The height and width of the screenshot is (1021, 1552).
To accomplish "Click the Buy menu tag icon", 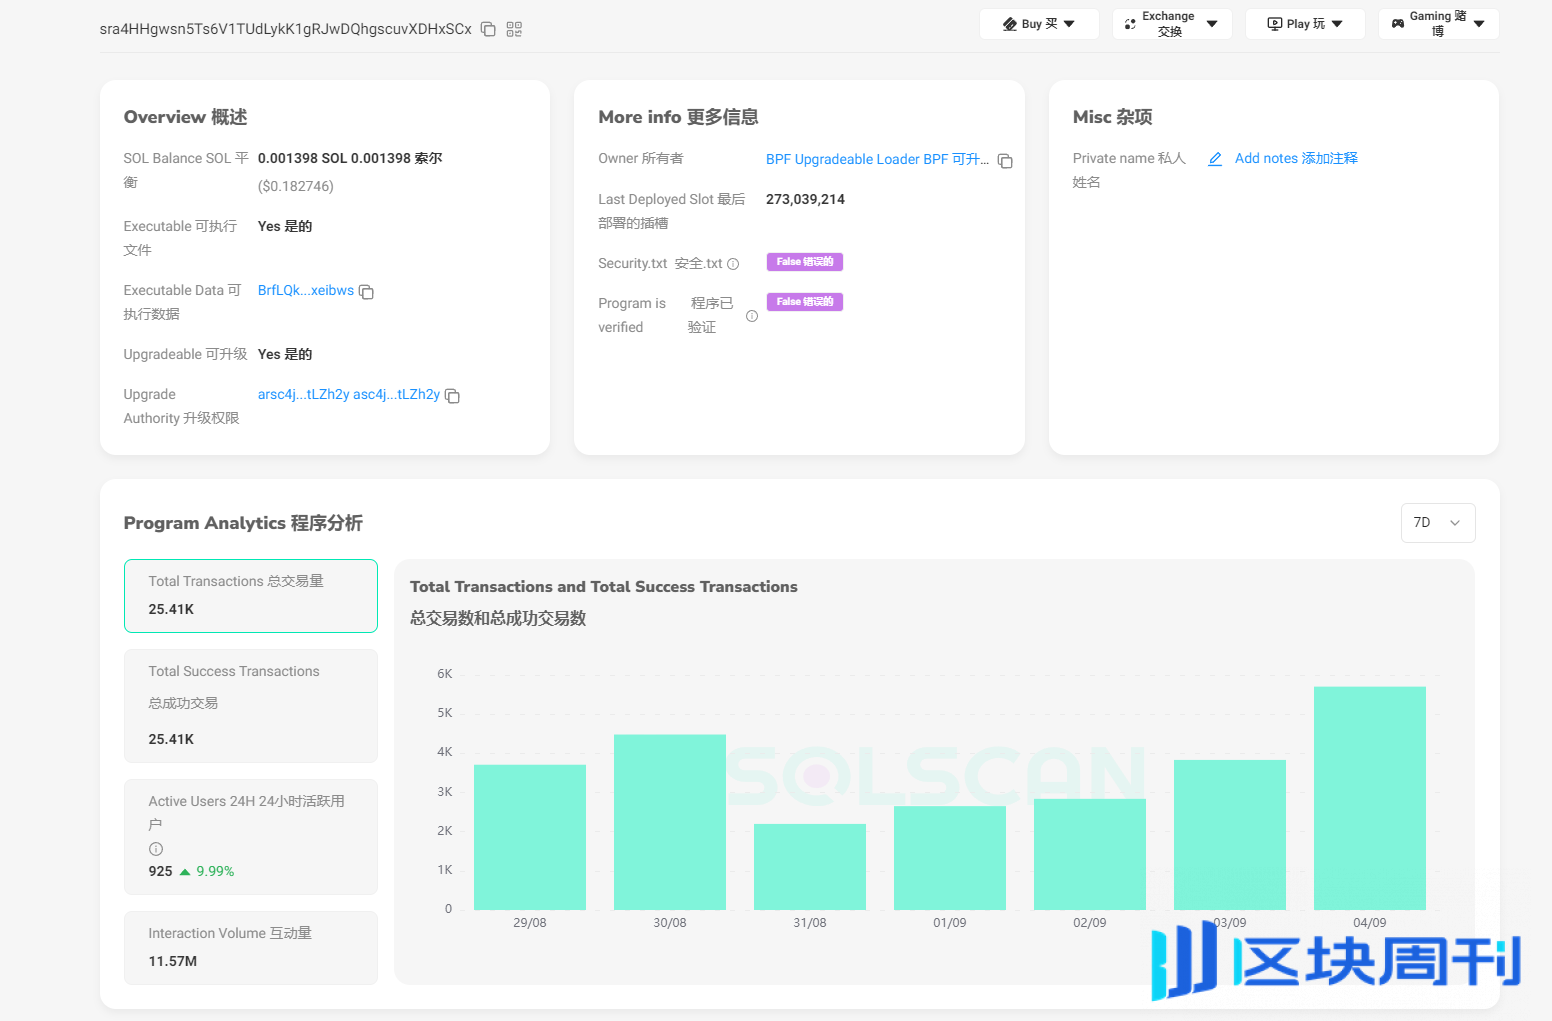I will [x=1010, y=24].
